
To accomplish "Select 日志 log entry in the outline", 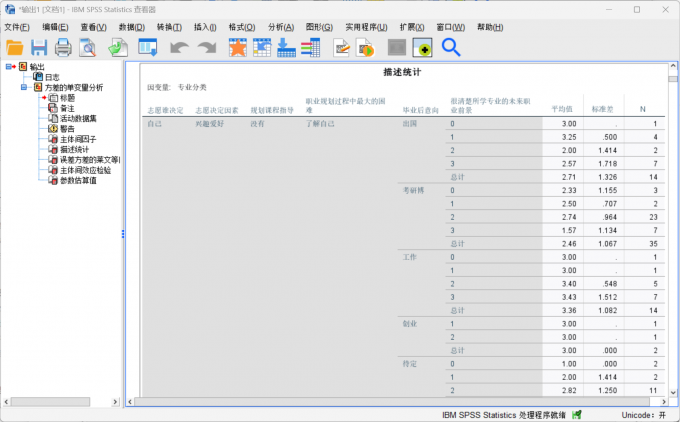I will pos(52,76).
